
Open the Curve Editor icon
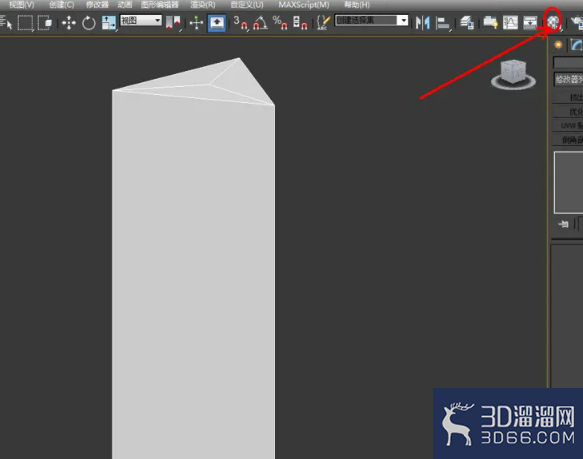click(x=510, y=23)
